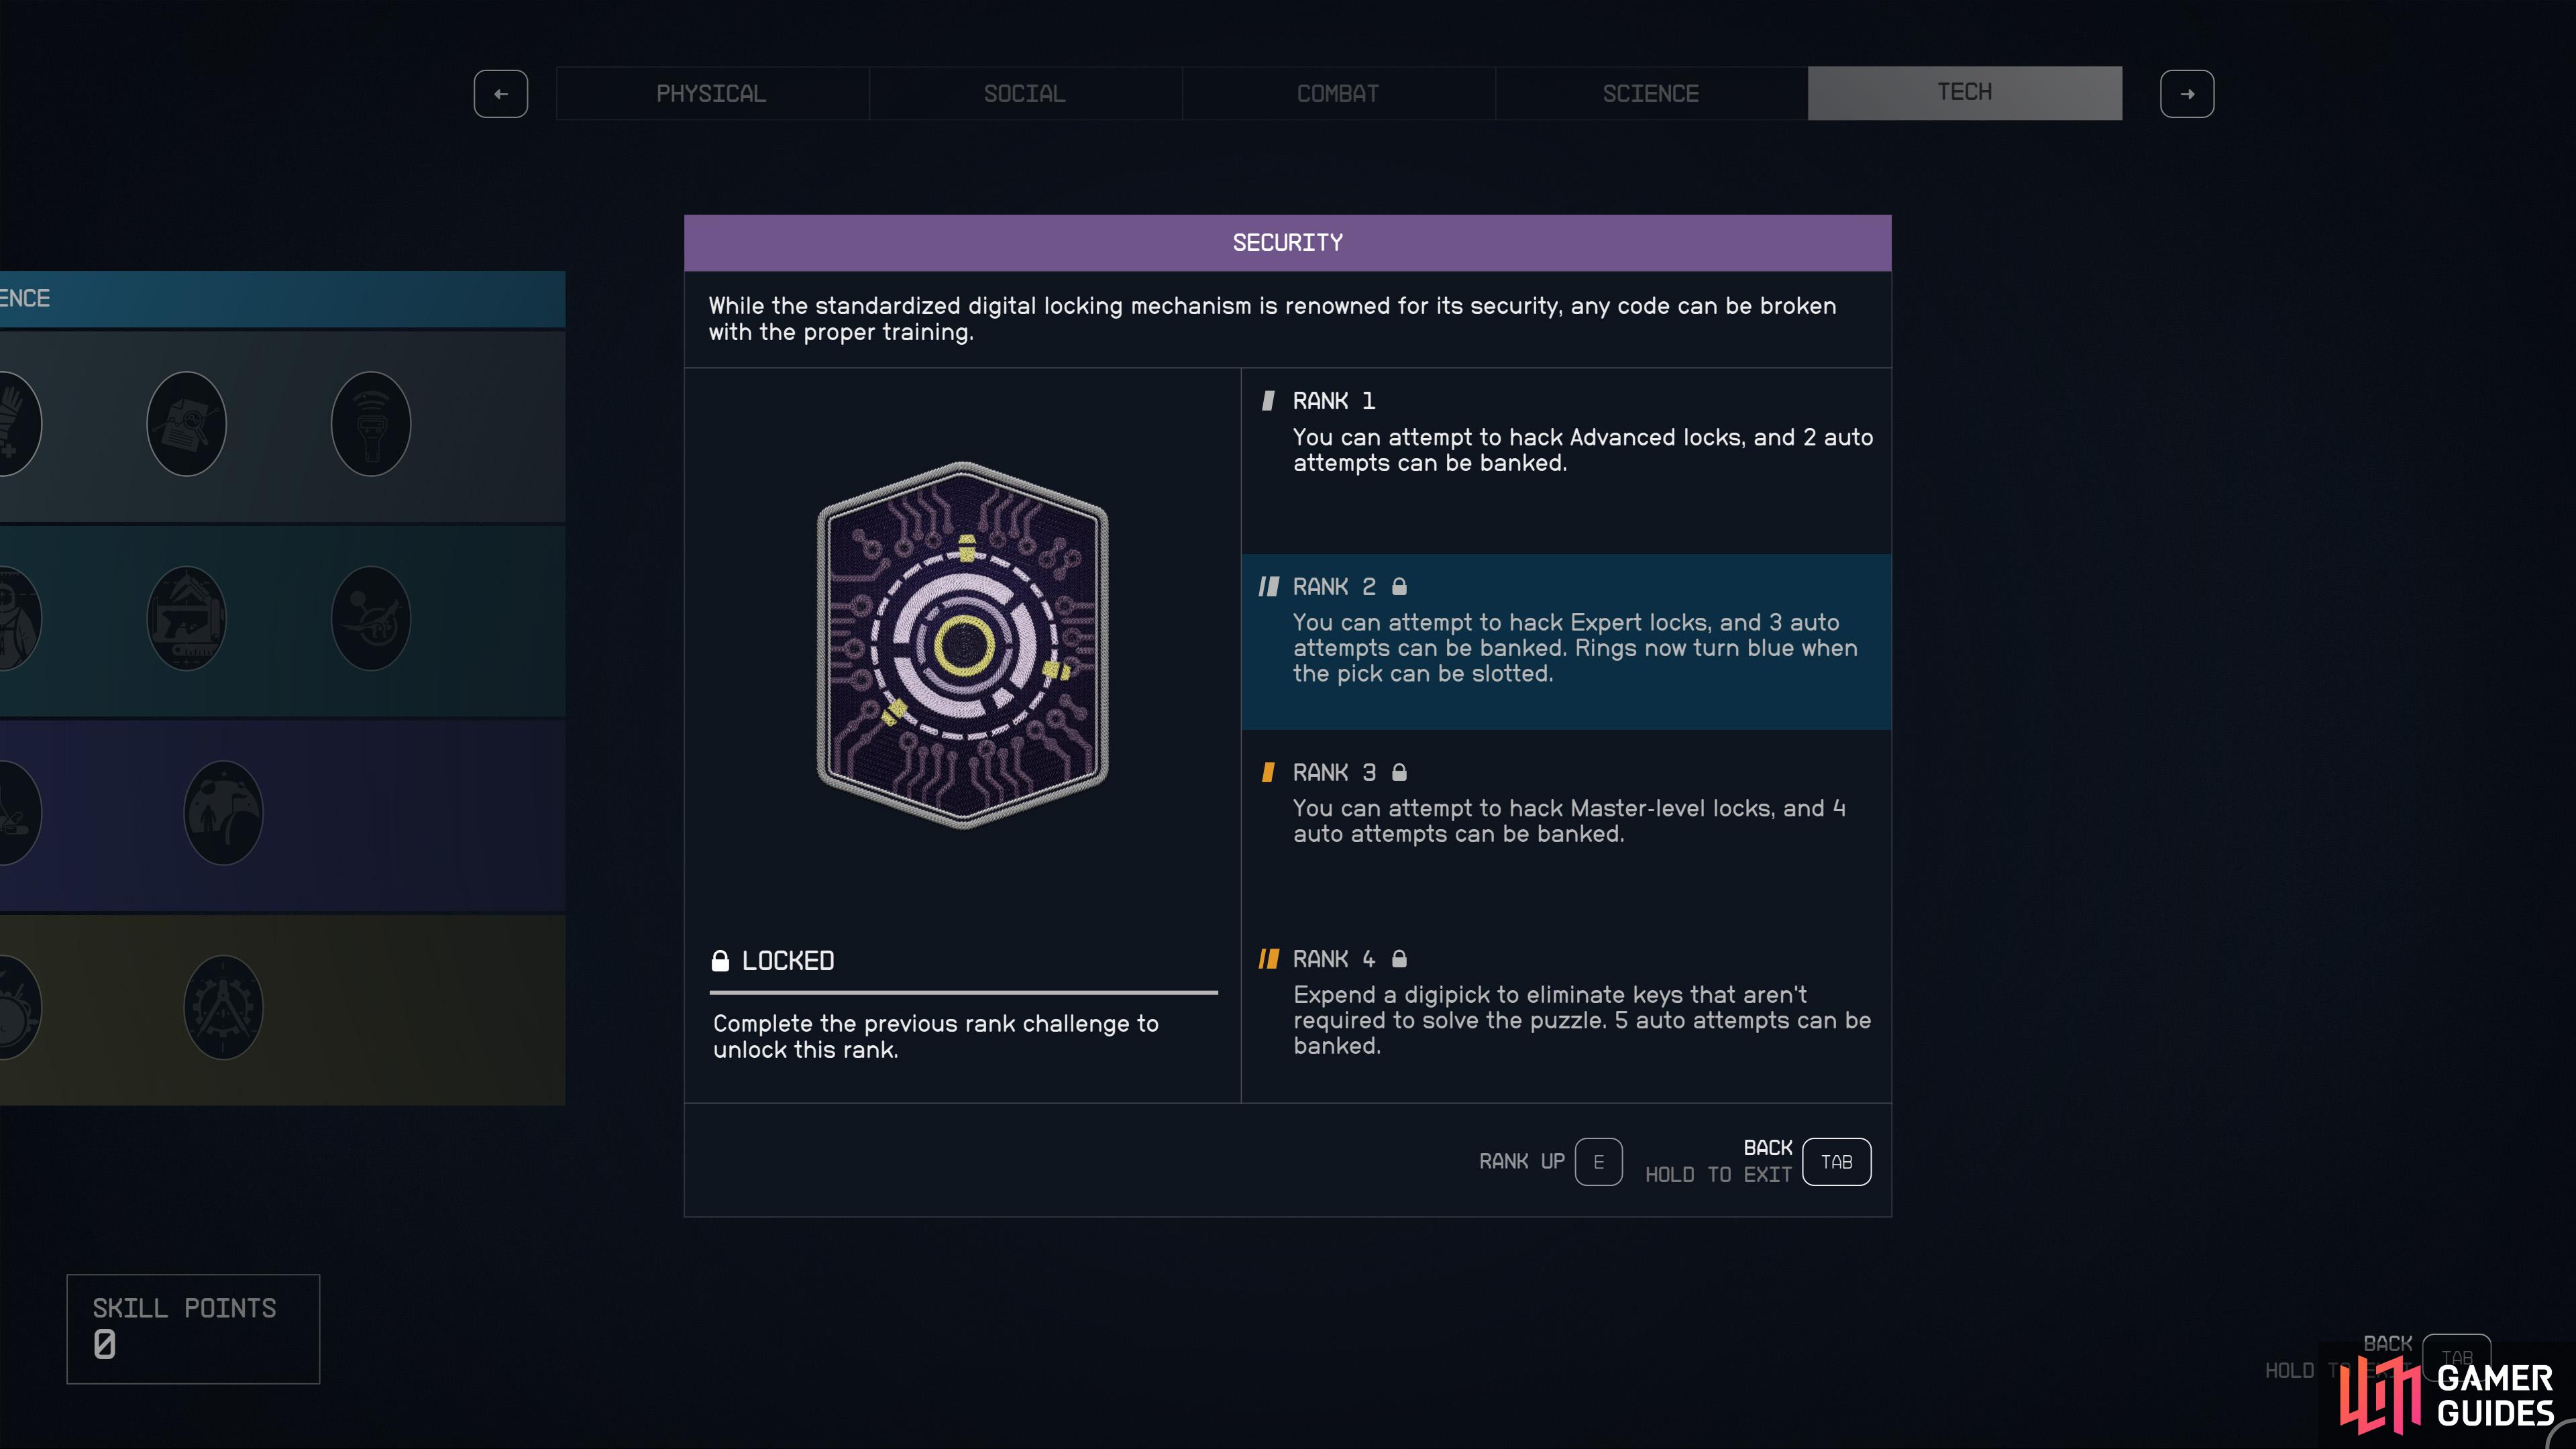This screenshot has height=1449, width=2576.
Task: Select the Tech skills tab
Action: click(x=1964, y=93)
